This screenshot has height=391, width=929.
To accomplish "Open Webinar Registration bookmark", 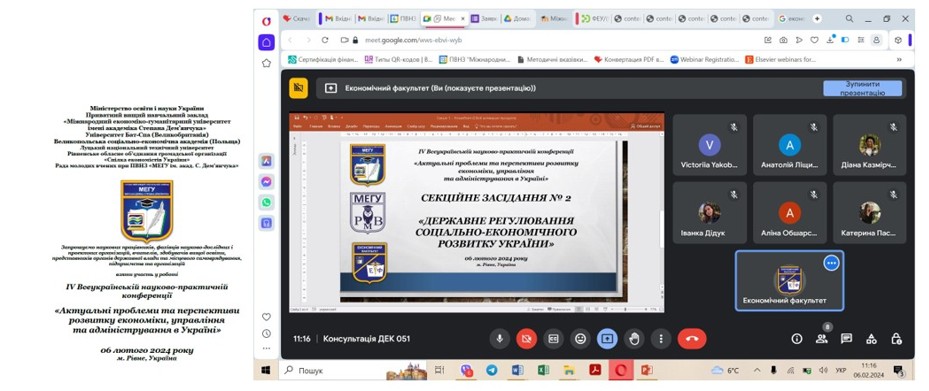I will [705, 59].
